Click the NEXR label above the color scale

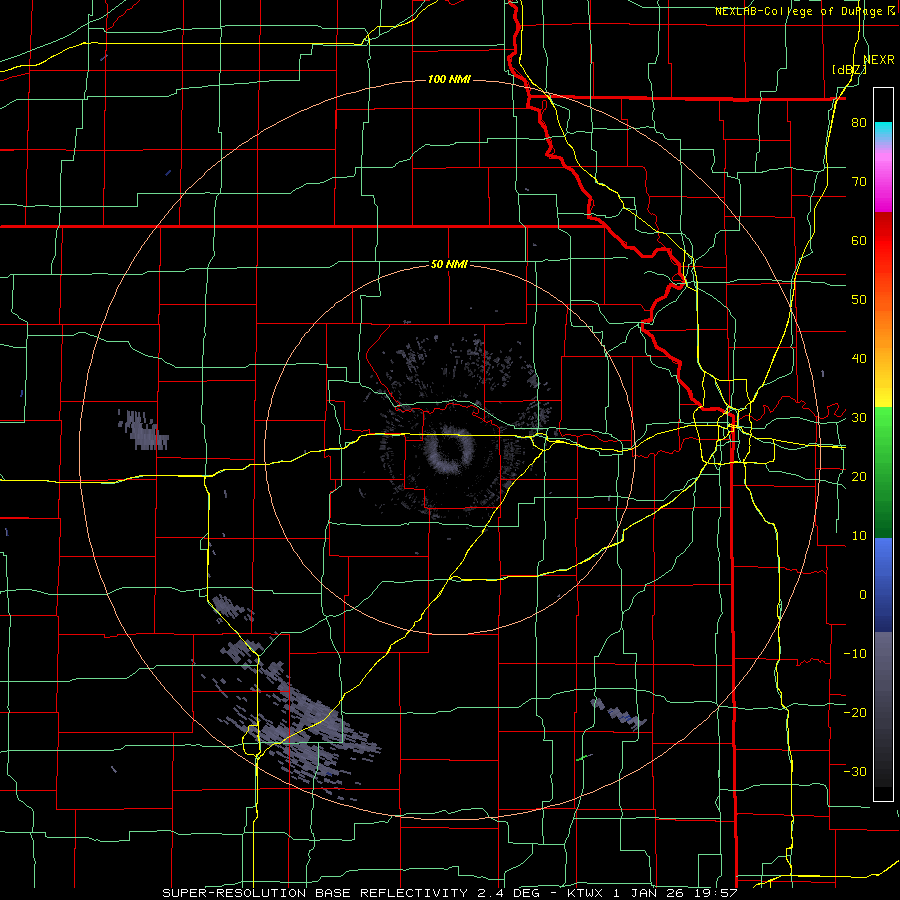click(x=879, y=59)
